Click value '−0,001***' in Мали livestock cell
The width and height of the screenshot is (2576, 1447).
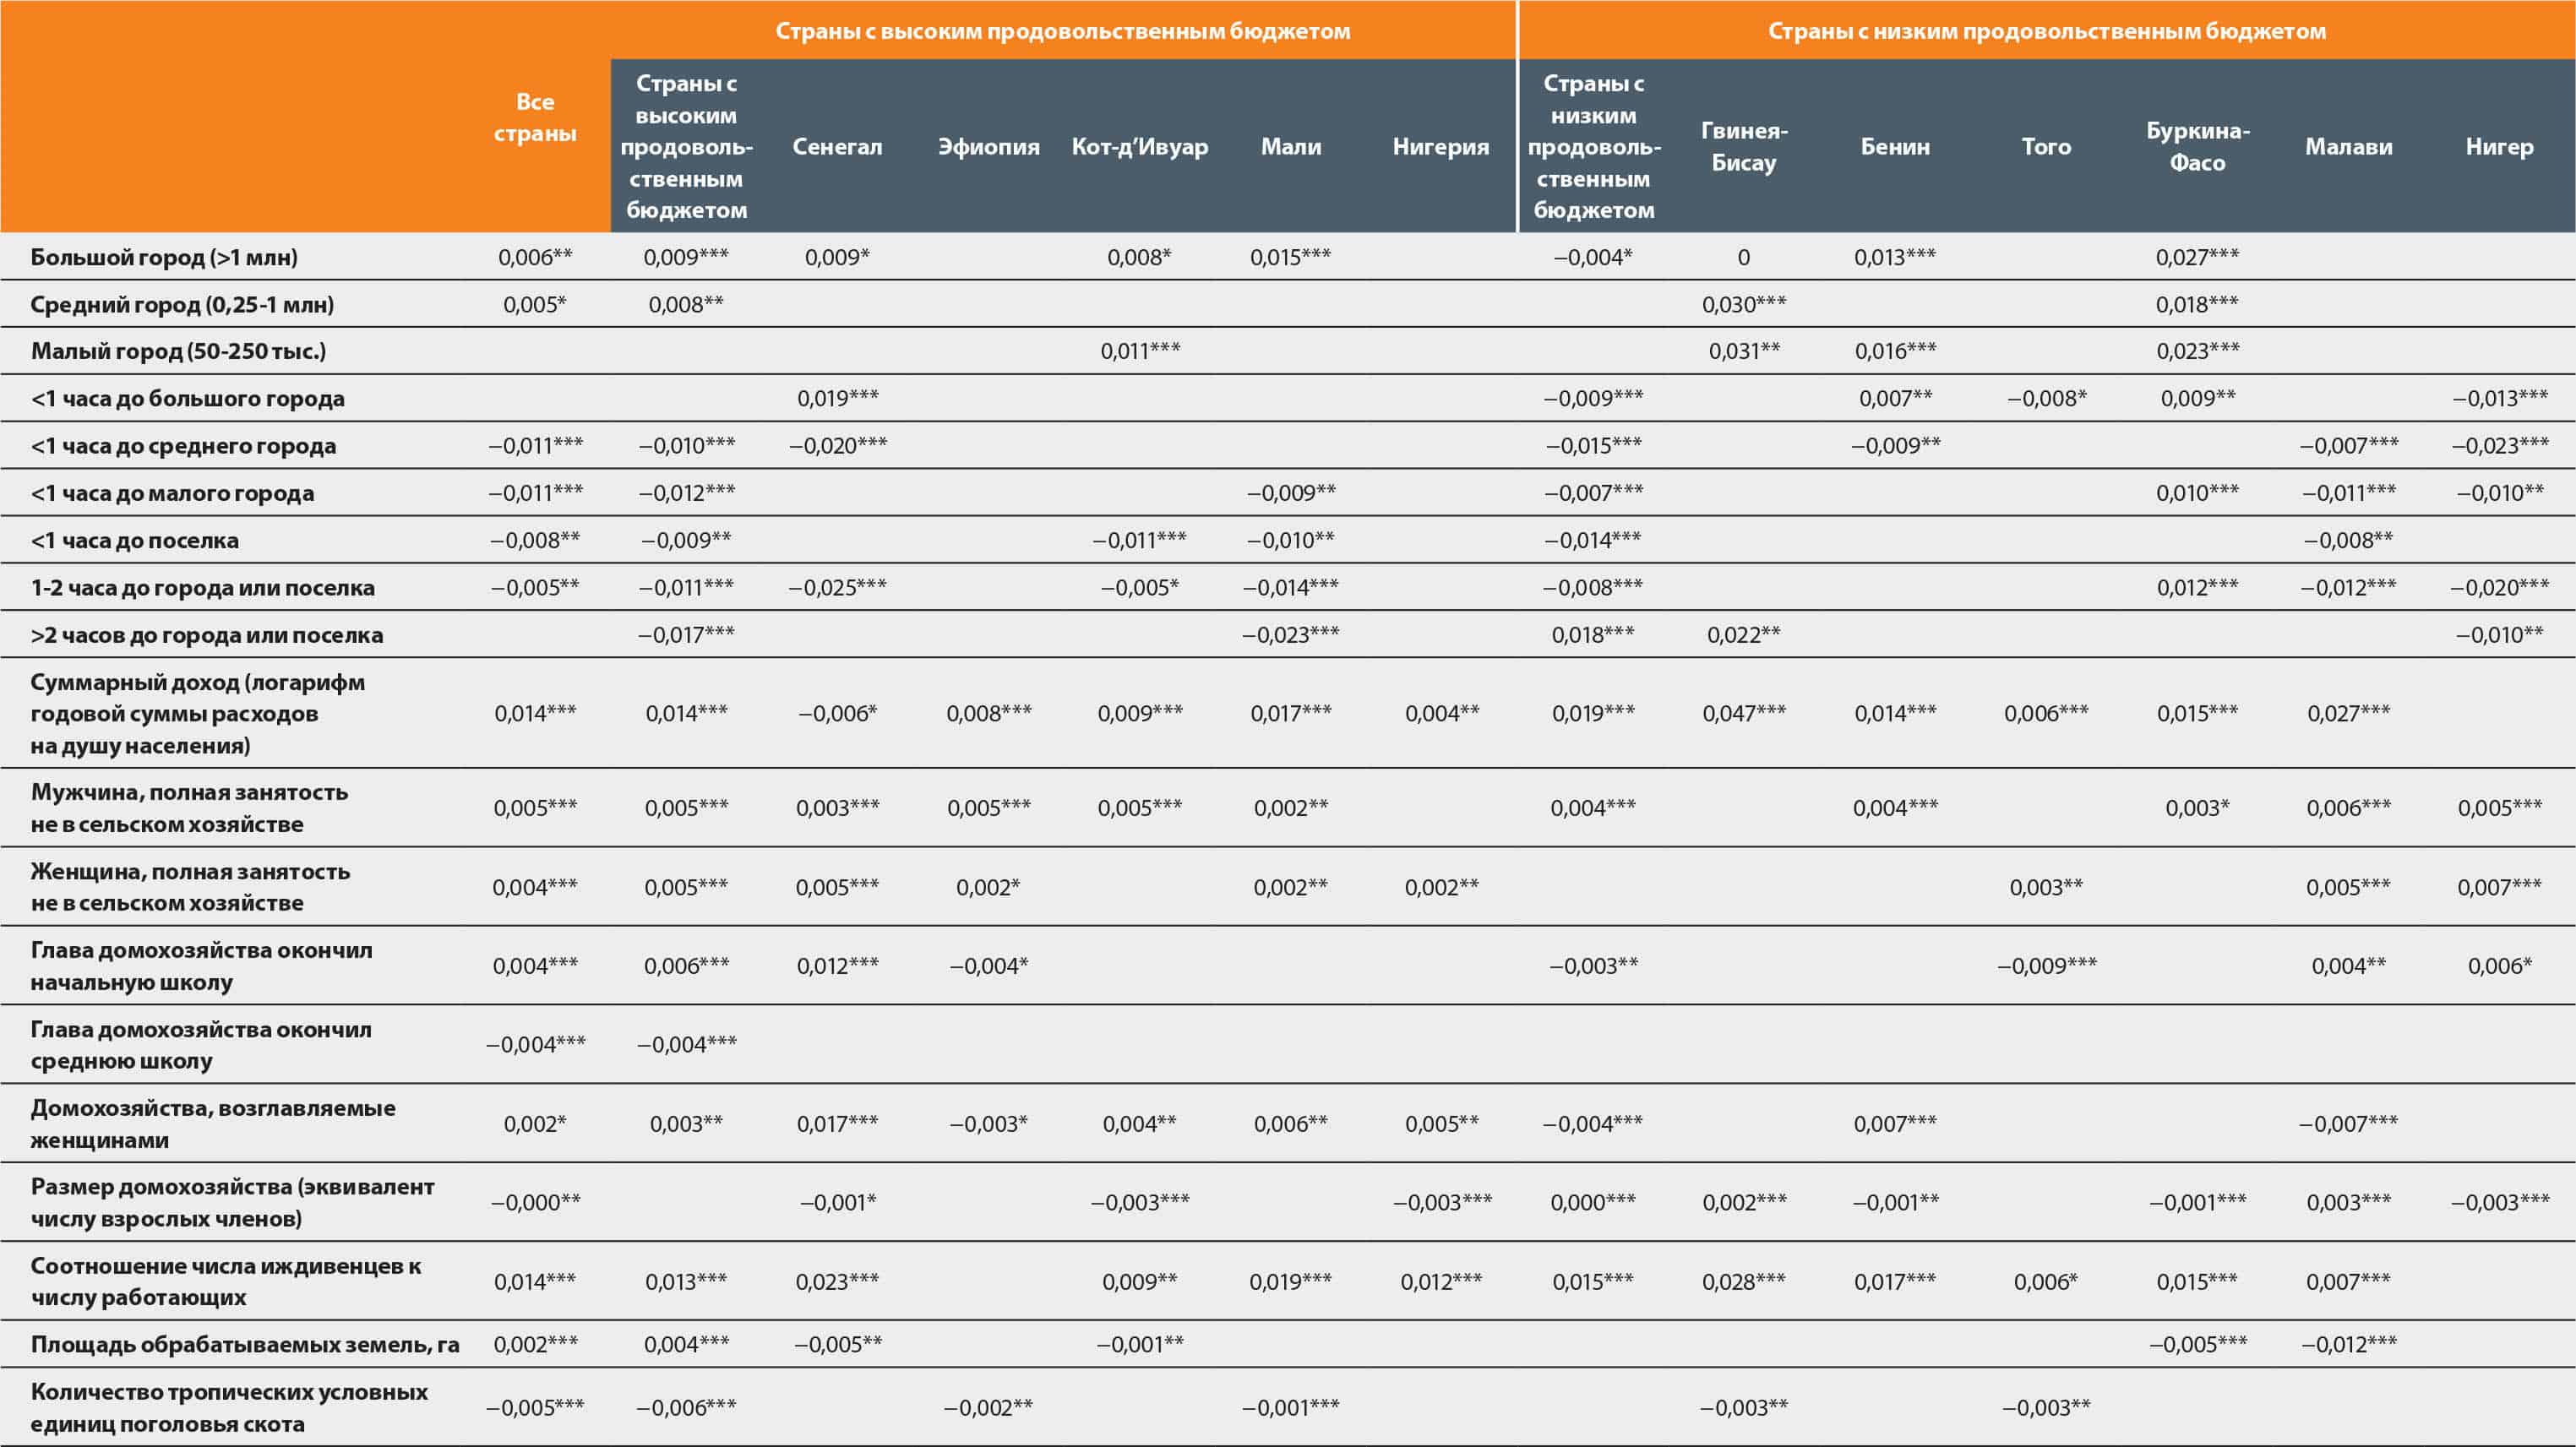click(x=1291, y=1407)
